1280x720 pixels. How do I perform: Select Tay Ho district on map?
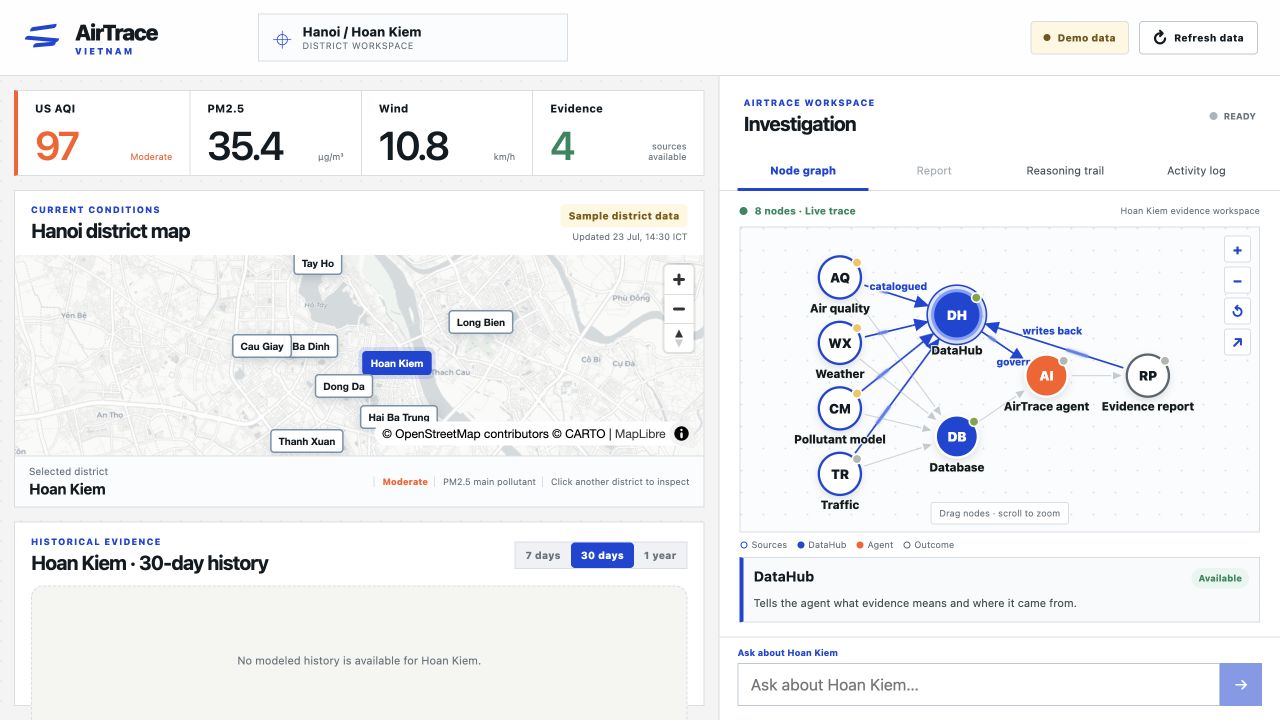(x=318, y=264)
